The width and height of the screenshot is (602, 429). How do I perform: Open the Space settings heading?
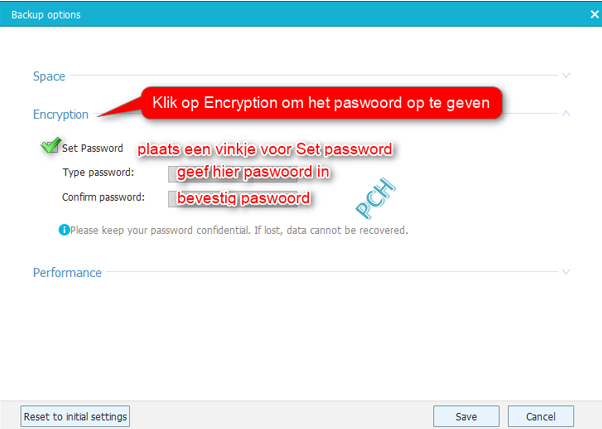pos(49,76)
